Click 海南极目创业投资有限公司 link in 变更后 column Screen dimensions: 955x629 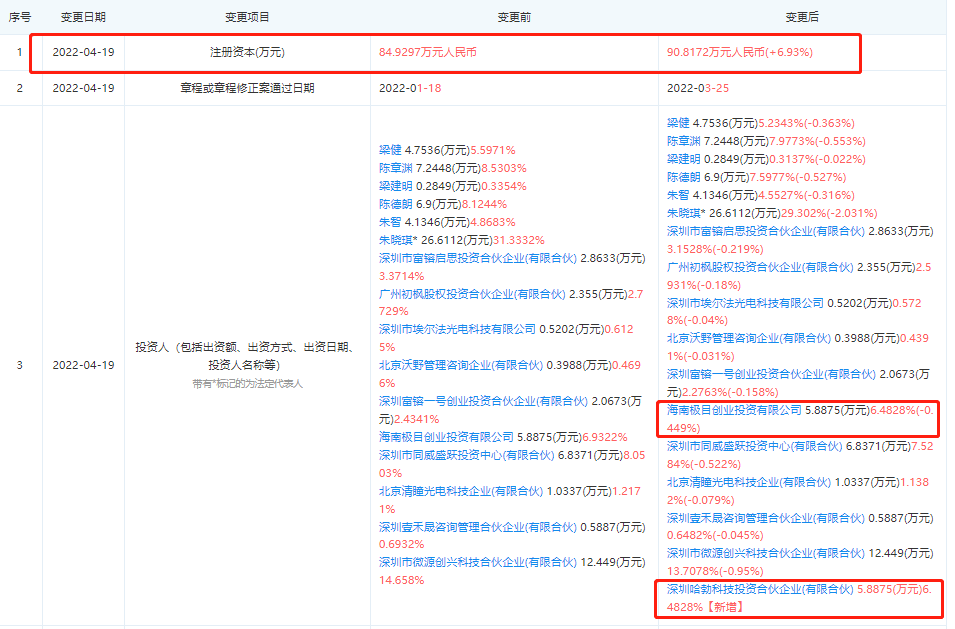click(x=735, y=409)
